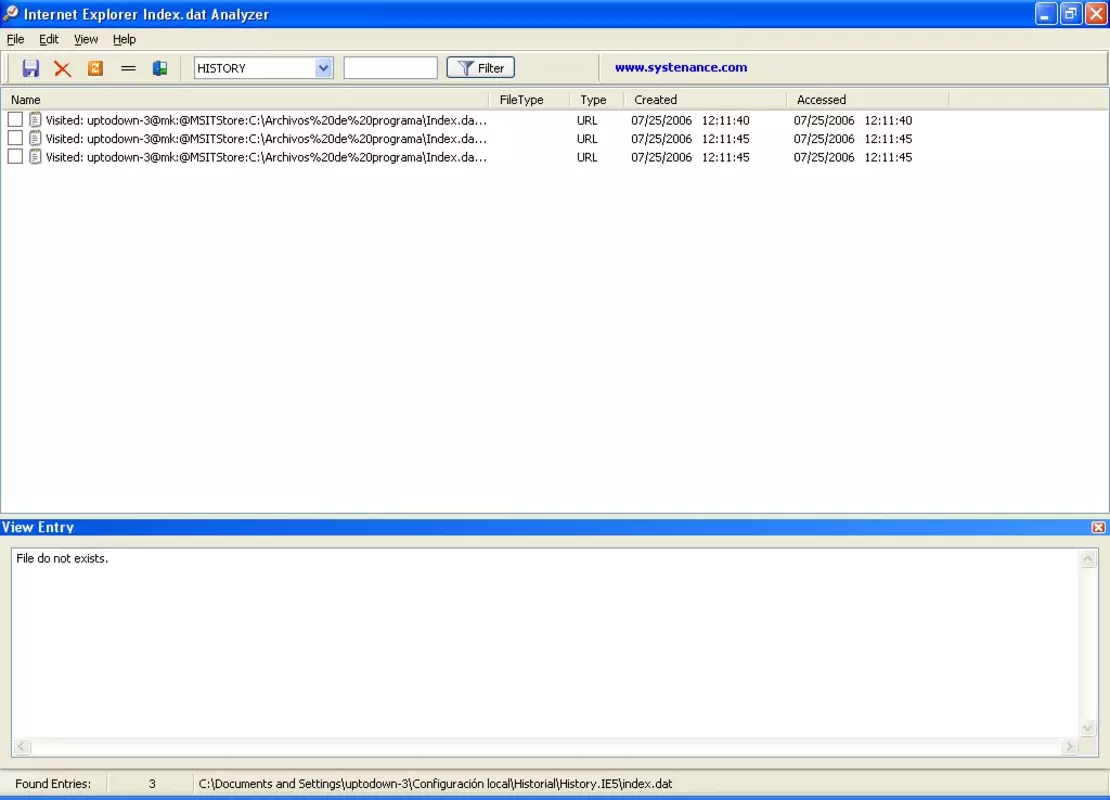Open the File menu
The height and width of the screenshot is (800, 1110).
pyautogui.click(x=16, y=39)
